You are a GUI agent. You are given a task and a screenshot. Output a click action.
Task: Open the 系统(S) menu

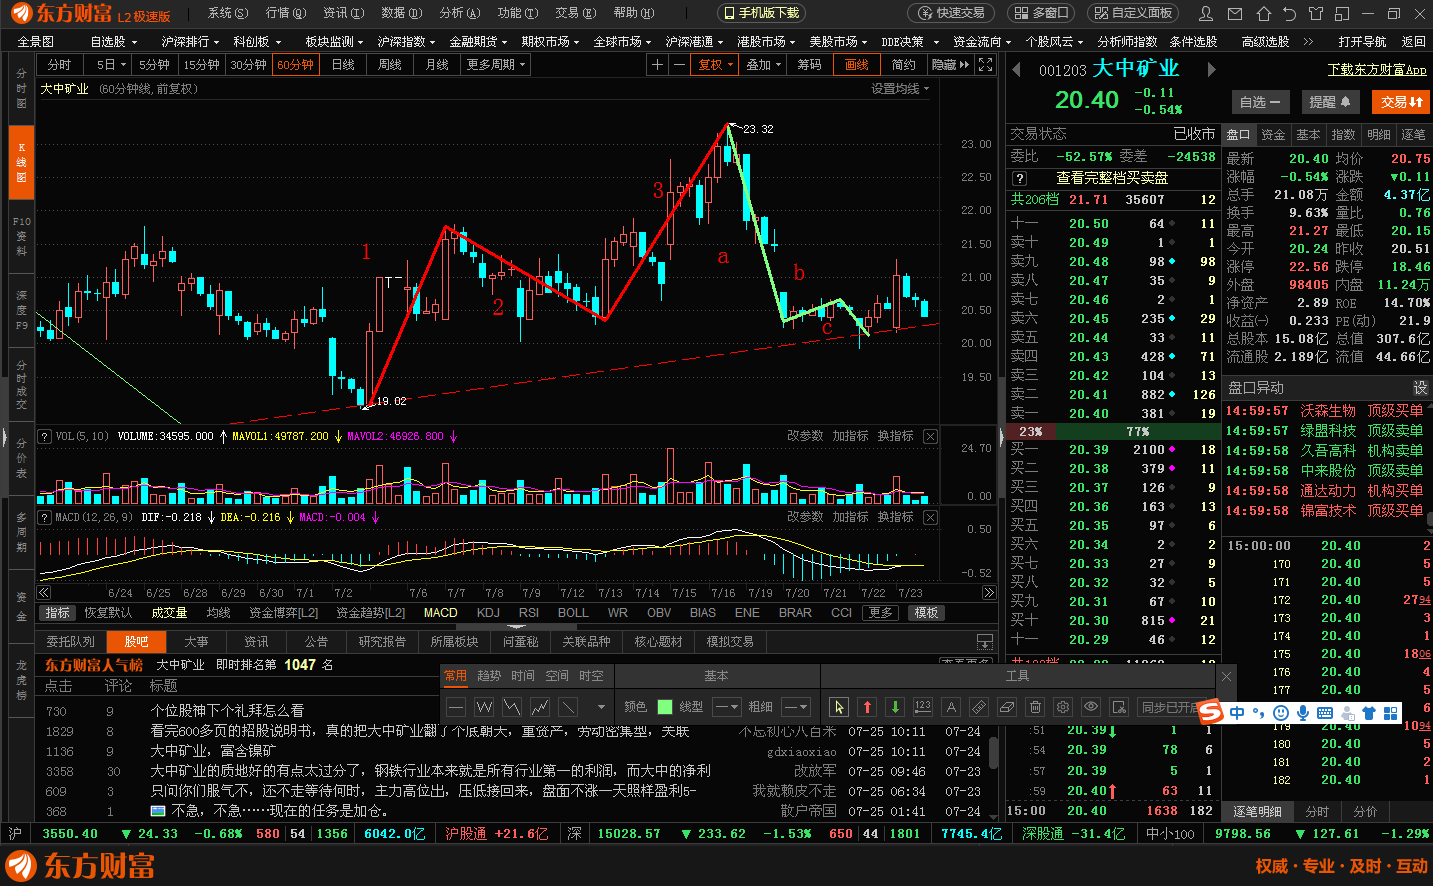click(x=227, y=13)
